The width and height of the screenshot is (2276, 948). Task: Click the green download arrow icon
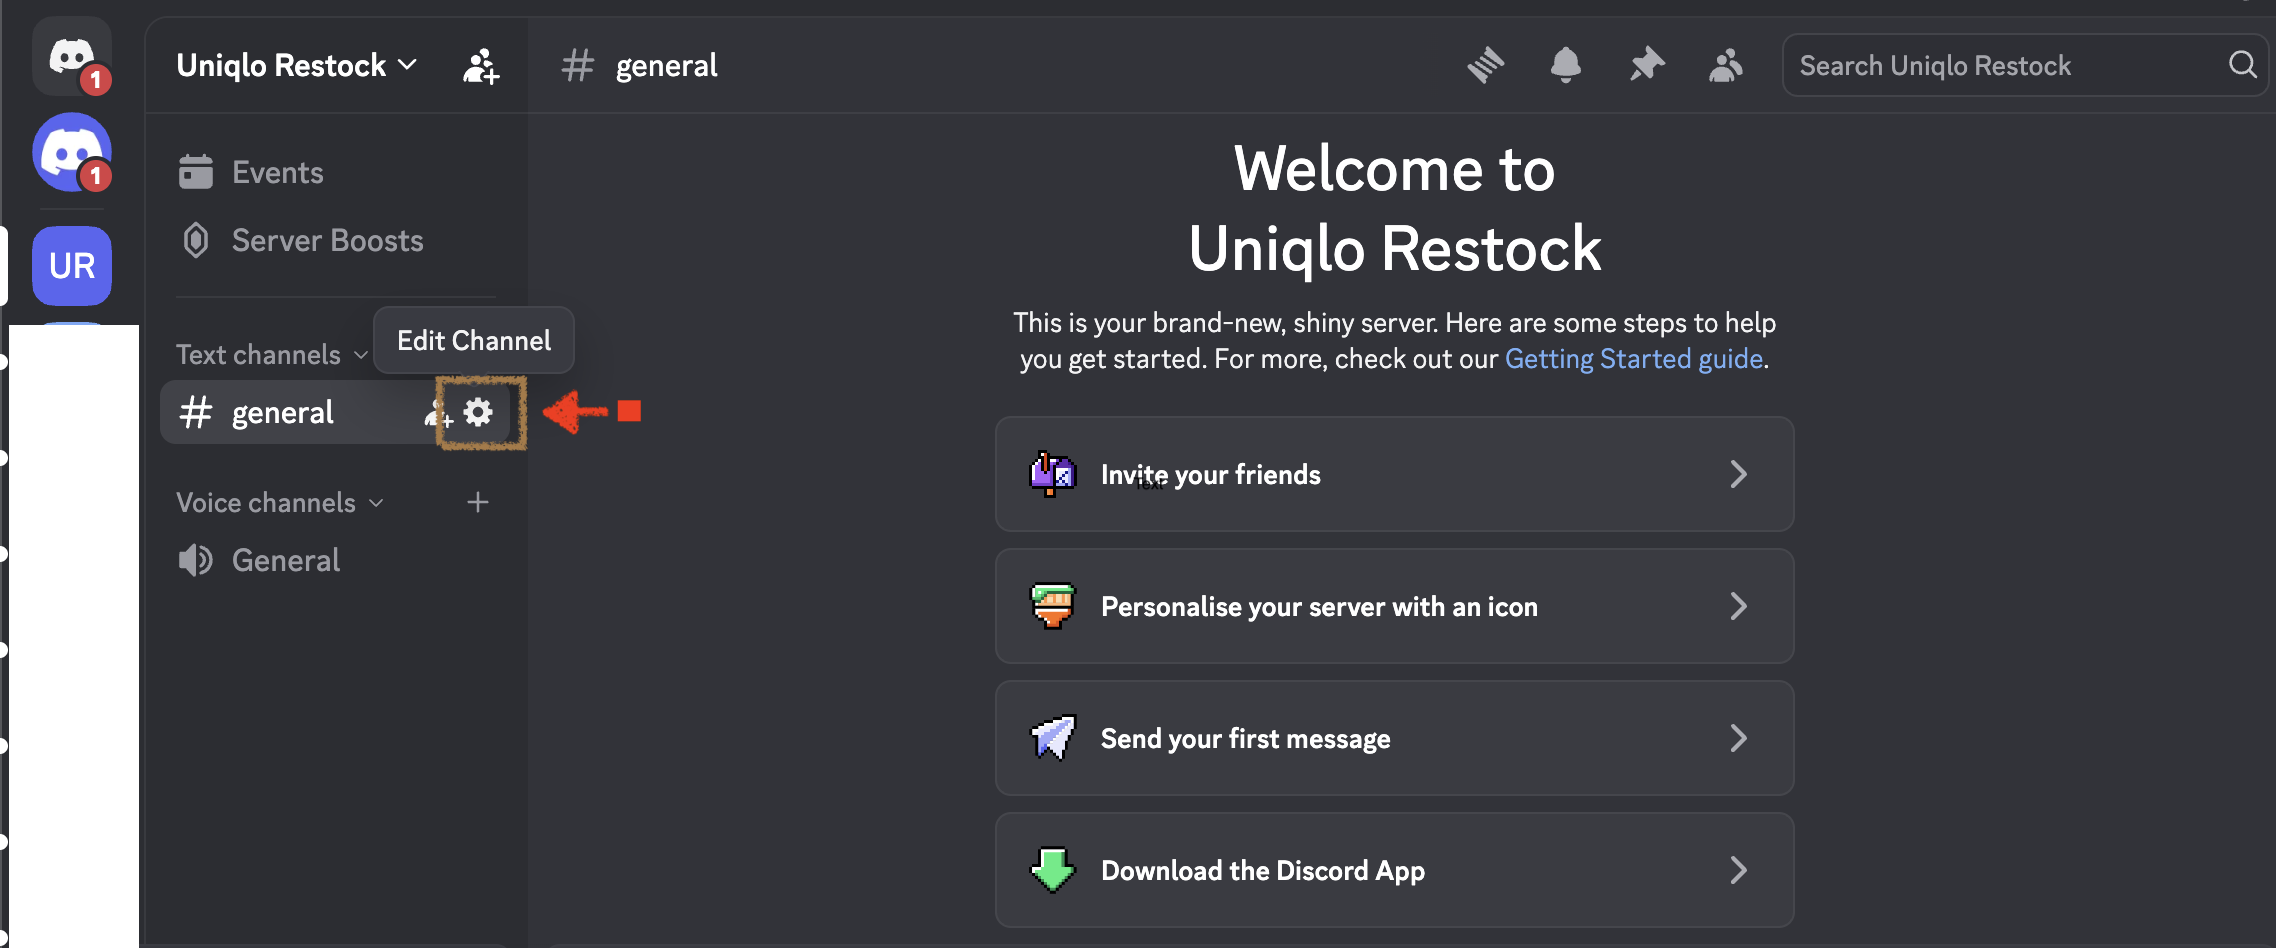coord(1052,870)
